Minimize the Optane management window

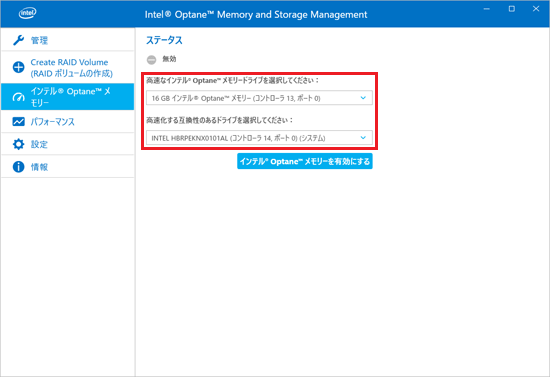point(487,9)
